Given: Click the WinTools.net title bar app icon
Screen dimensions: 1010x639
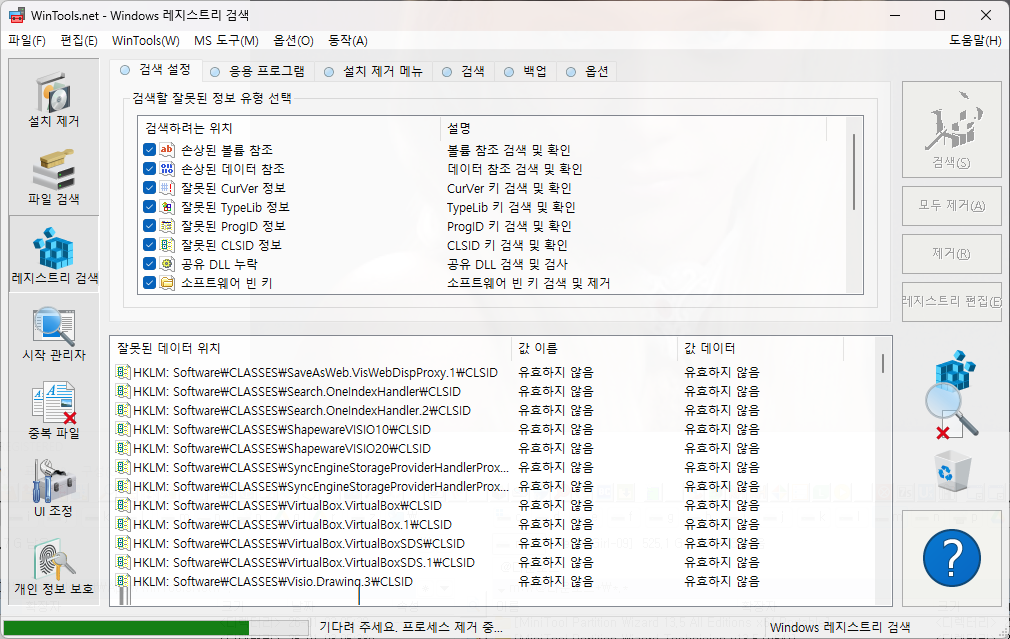Looking at the screenshot, I should pyautogui.click(x=17, y=15).
